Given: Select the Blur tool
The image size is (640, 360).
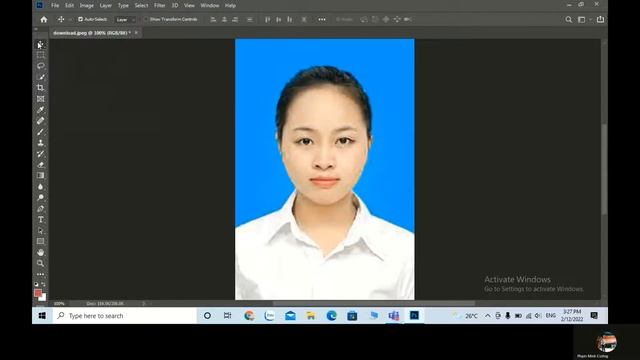Looking at the screenshot, I should pos(40,187).
